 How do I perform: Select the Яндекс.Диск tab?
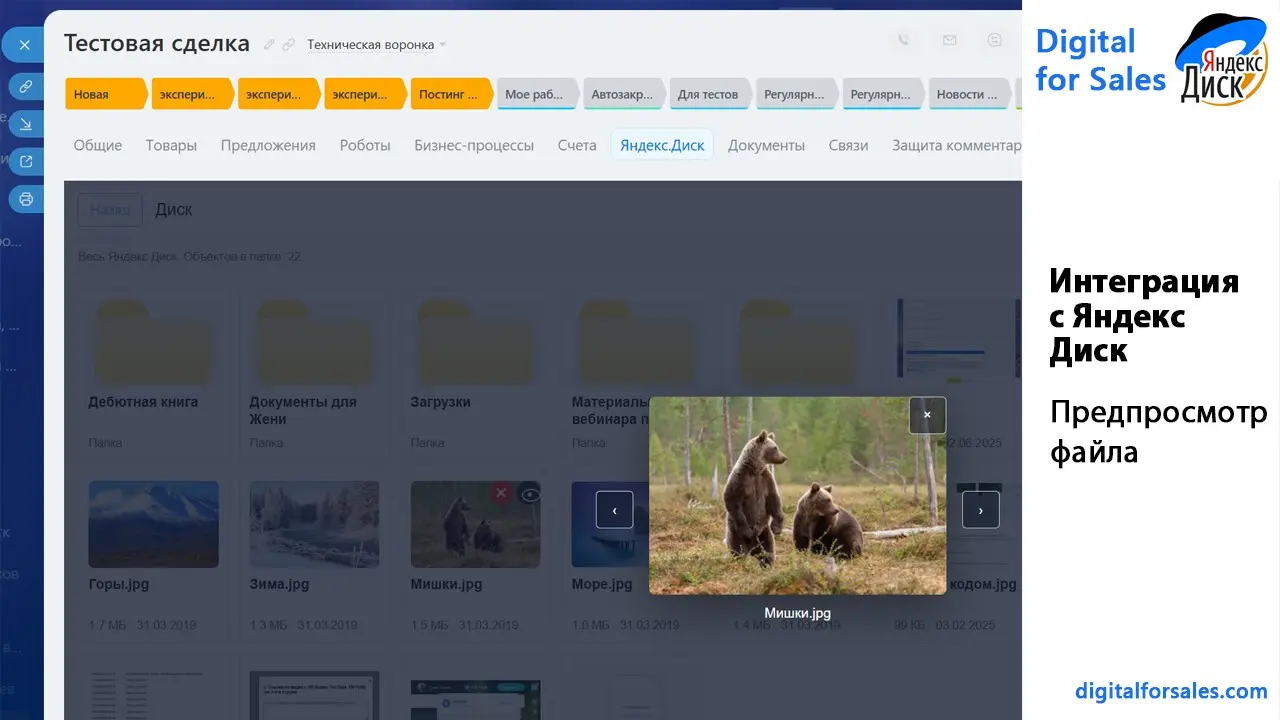[662, 145]
